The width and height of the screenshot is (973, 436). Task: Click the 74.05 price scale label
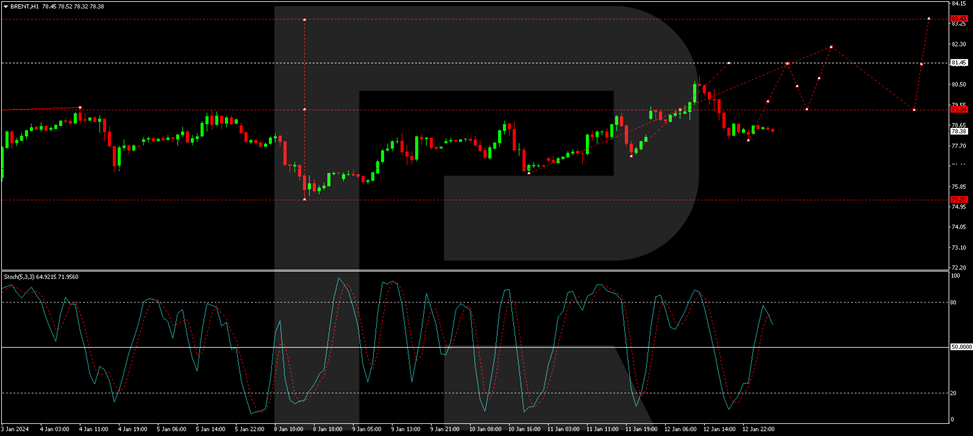click(959, 228)
